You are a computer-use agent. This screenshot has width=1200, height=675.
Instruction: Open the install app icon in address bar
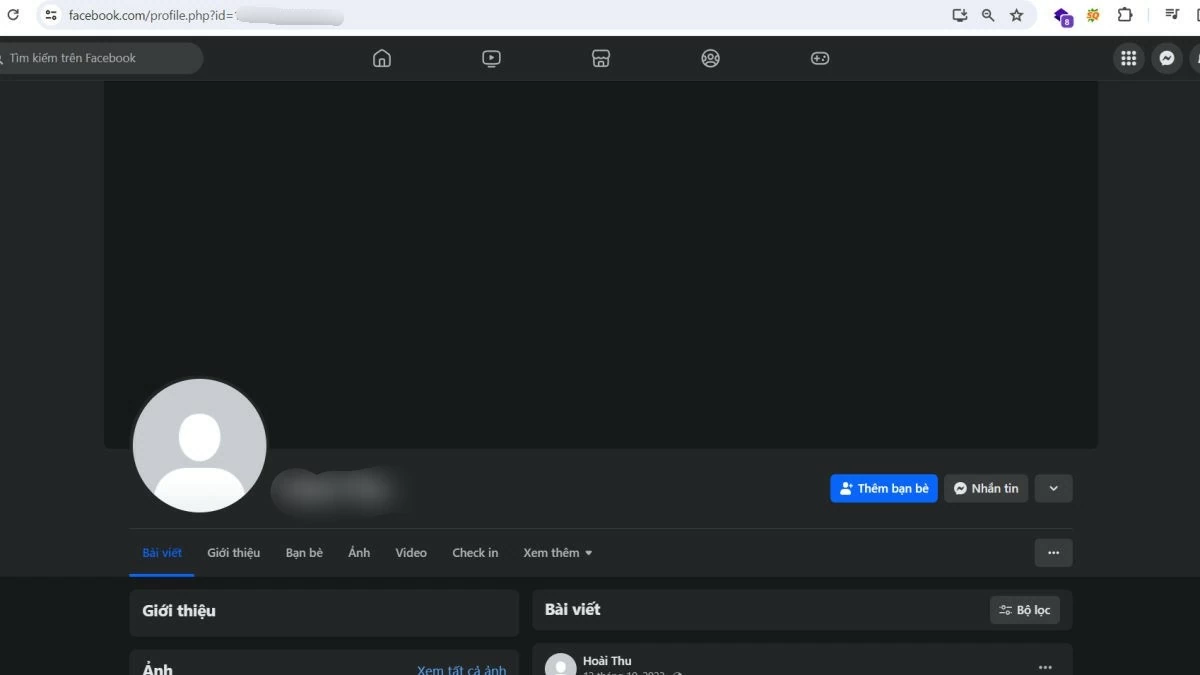pyautogui.click(x=959, y=15)
